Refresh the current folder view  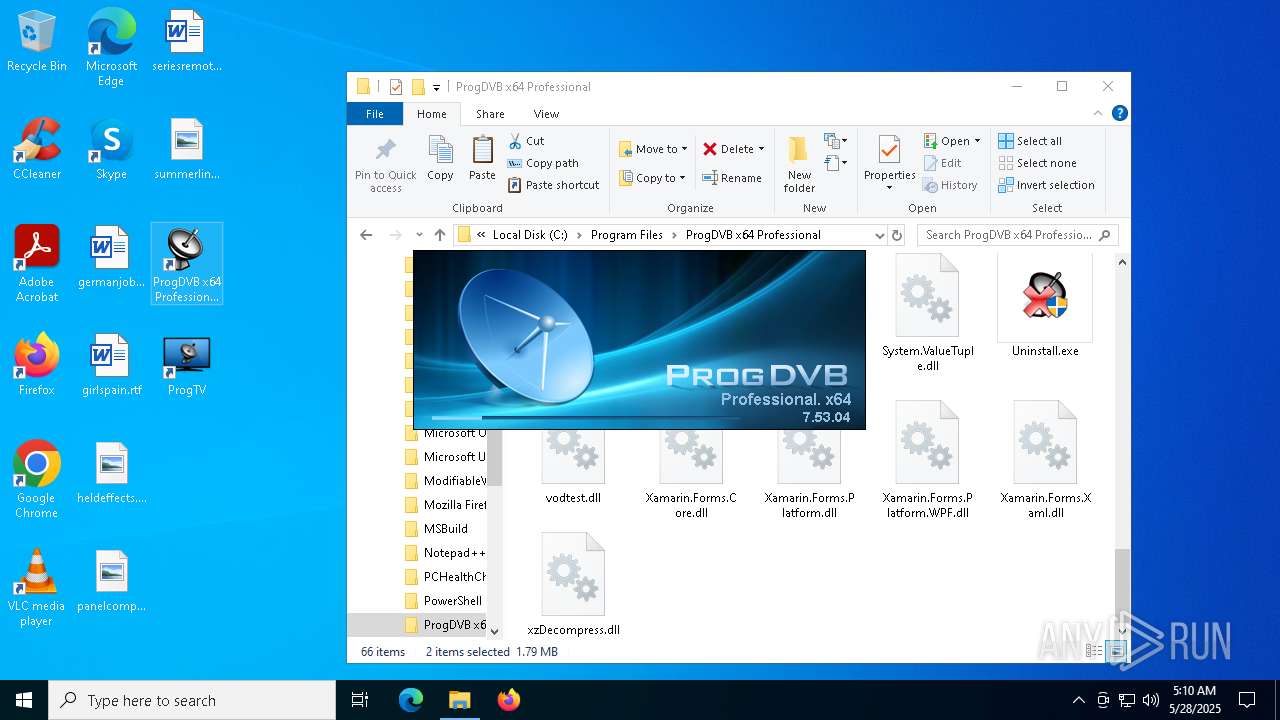point(897,235)
